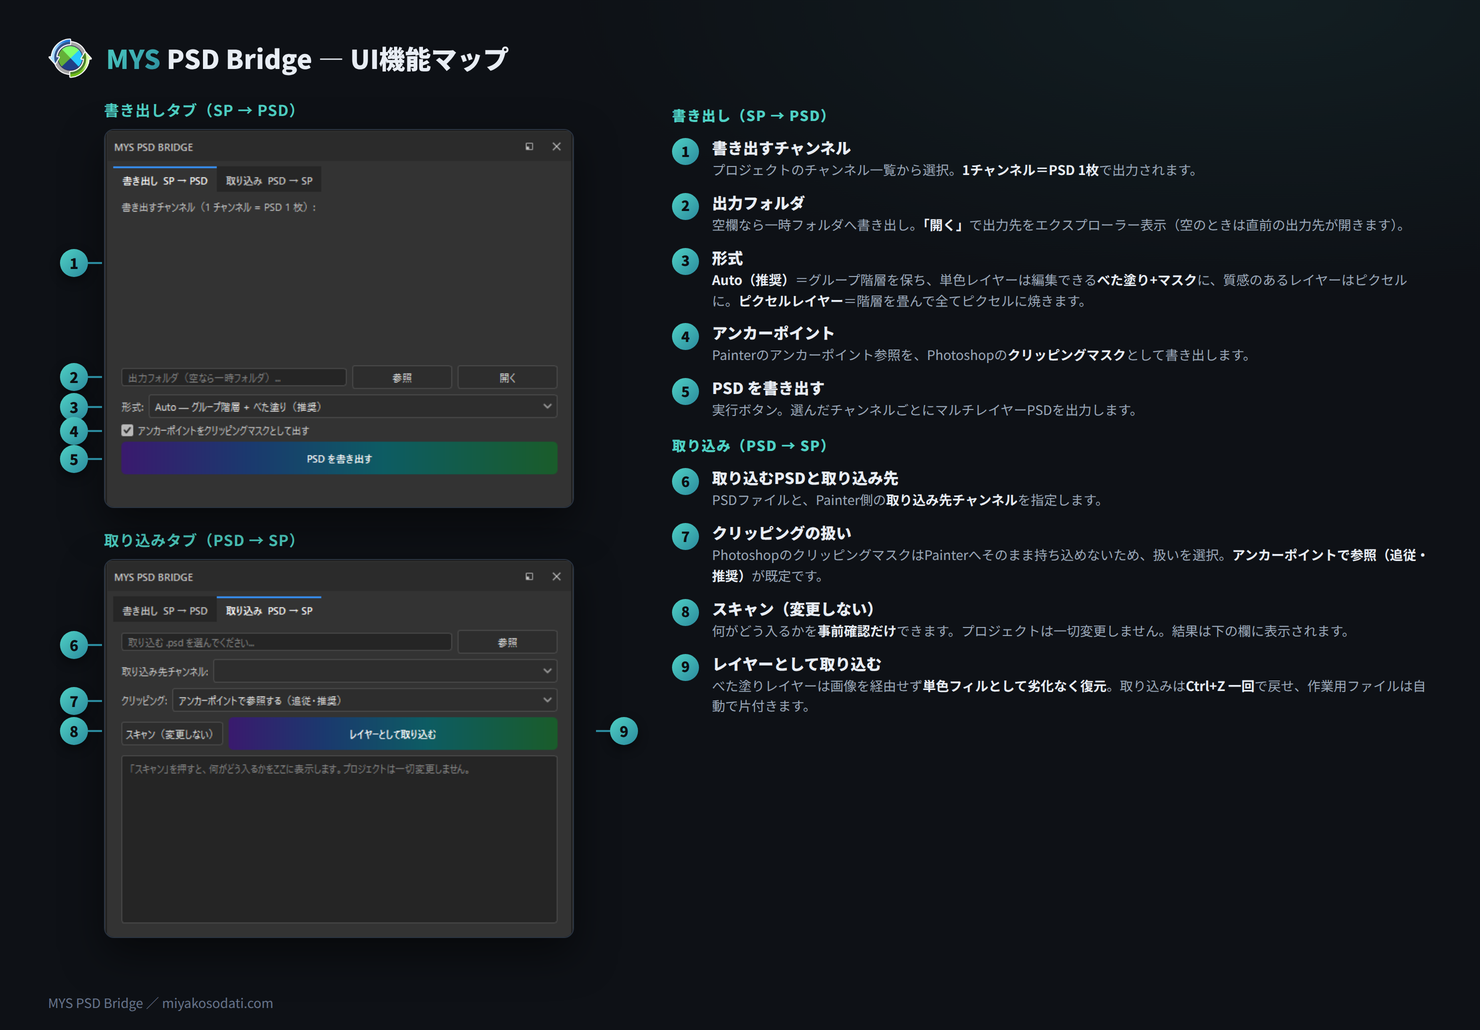Screen dimensions: 1480x1030
Task: Click the scan results text area
Action: click(339, 839)
